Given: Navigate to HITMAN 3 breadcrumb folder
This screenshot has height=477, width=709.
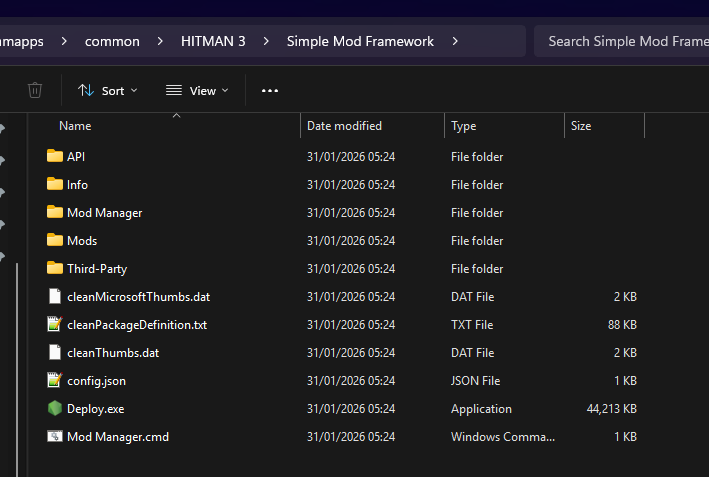Looking at the screenshot, I should pyautogui.click(x=212, y=41).
